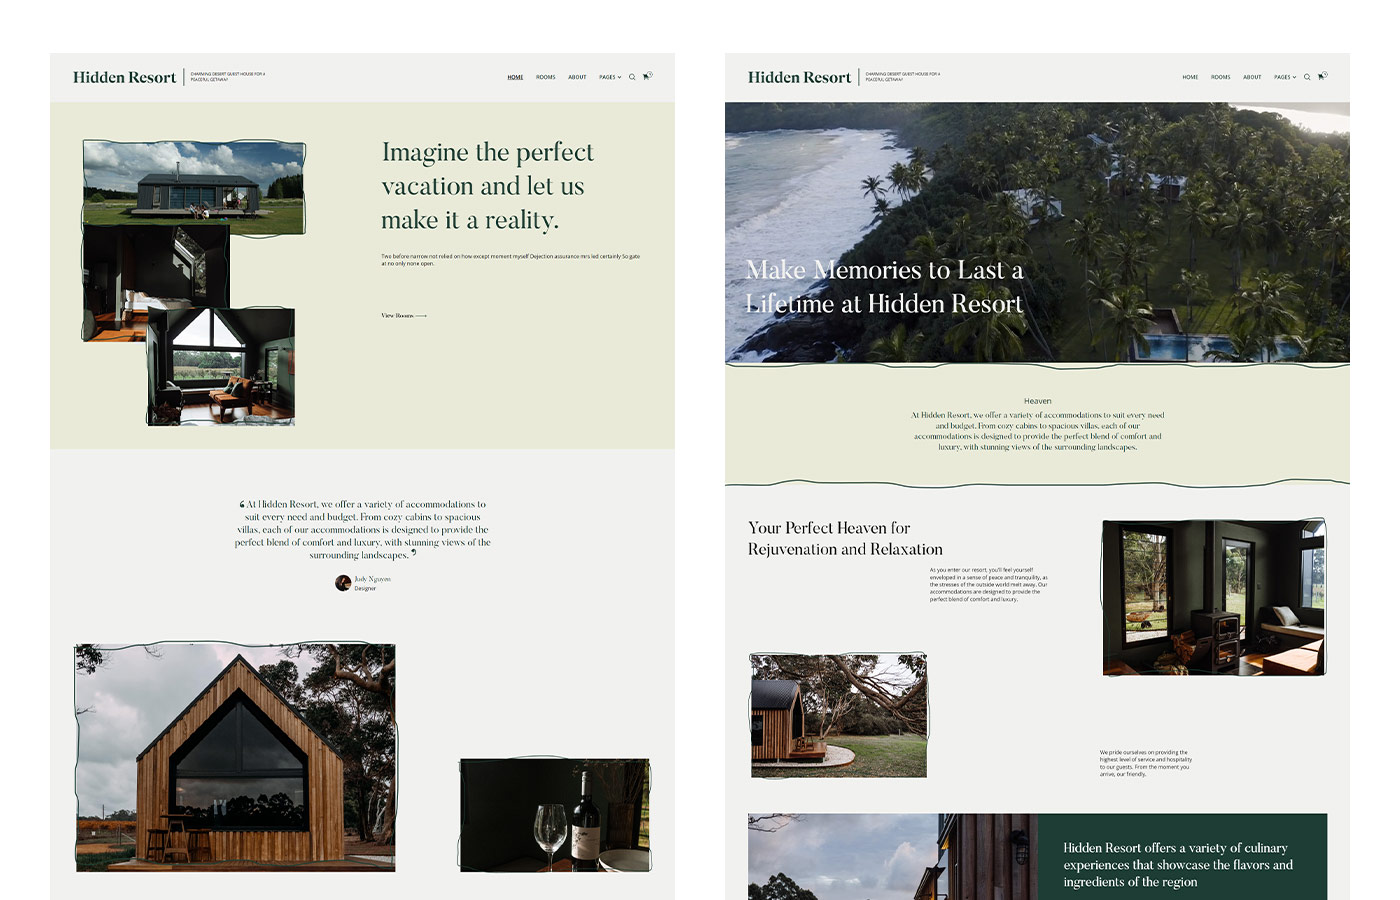
Task: Open the search magnifier on the right page
Action: coord(1307,77)
